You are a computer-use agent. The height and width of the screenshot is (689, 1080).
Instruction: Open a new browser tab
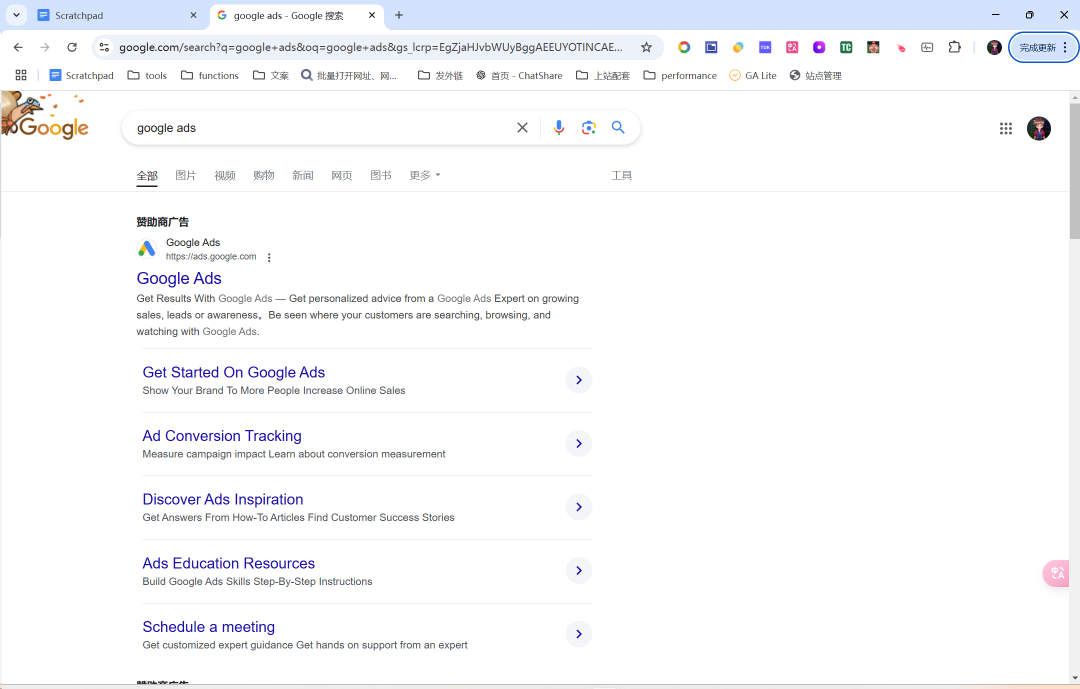click(399, 14)
